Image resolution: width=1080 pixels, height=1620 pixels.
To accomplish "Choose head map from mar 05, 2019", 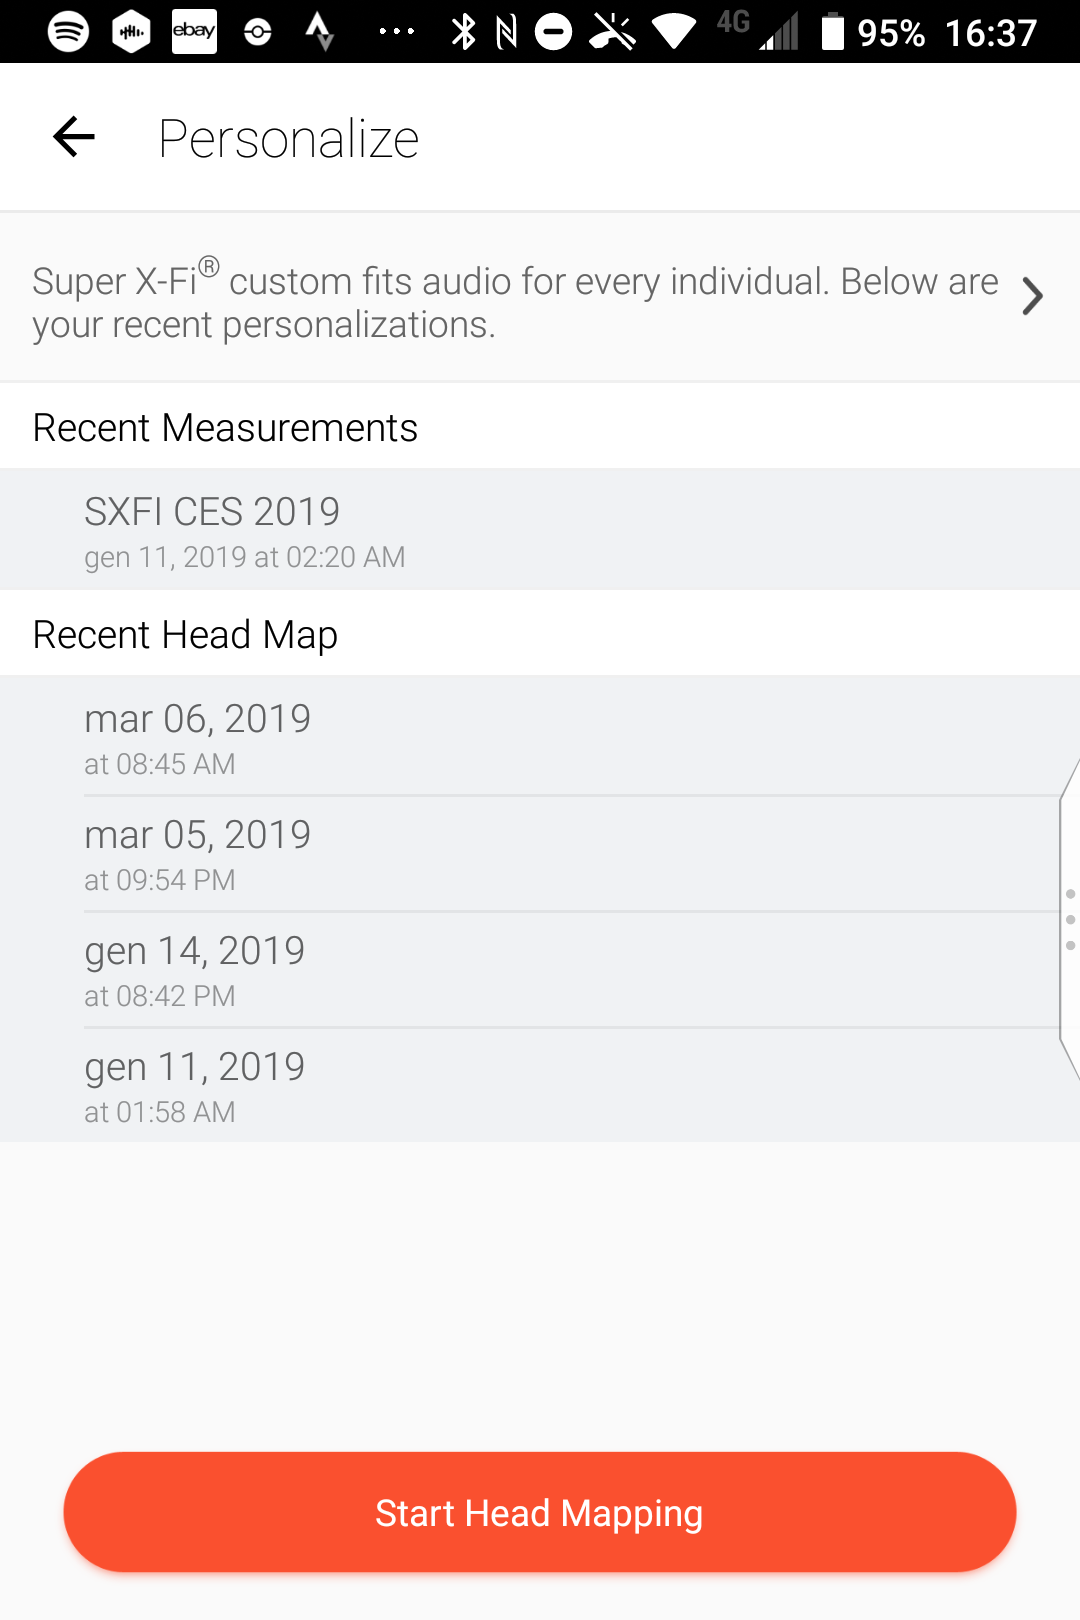I will click(x=540, y=854).
